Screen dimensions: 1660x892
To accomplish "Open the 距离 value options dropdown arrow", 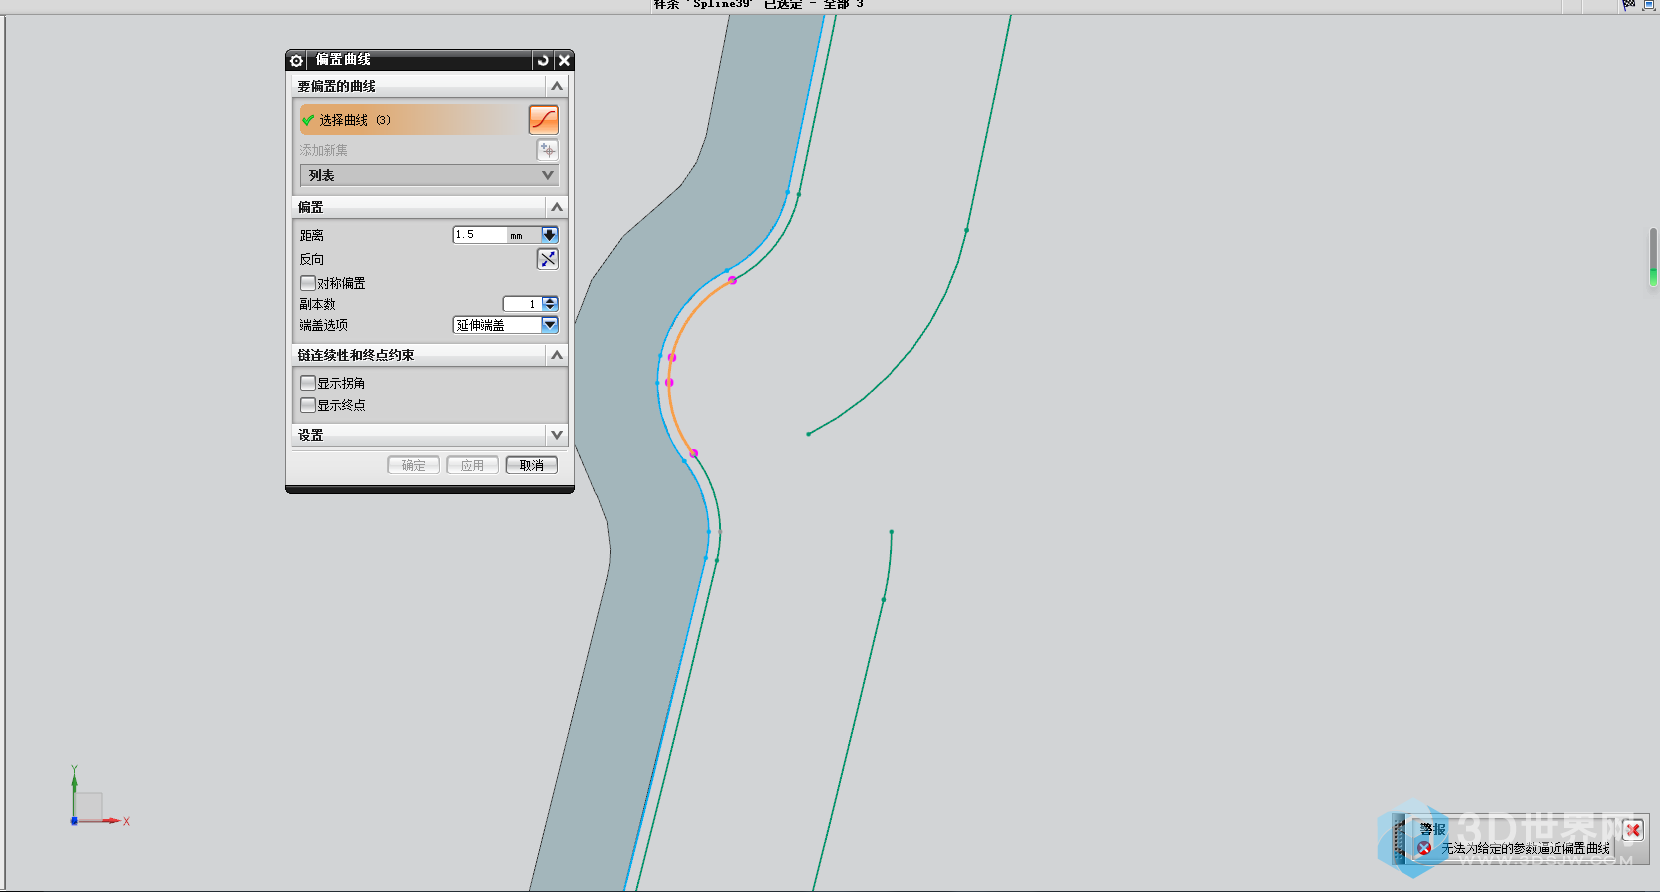I will coord(549,235).
